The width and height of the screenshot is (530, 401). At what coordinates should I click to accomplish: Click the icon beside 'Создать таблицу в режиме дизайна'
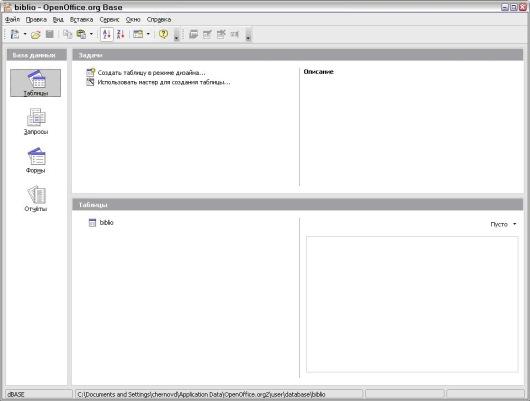(x=91, y=72)
